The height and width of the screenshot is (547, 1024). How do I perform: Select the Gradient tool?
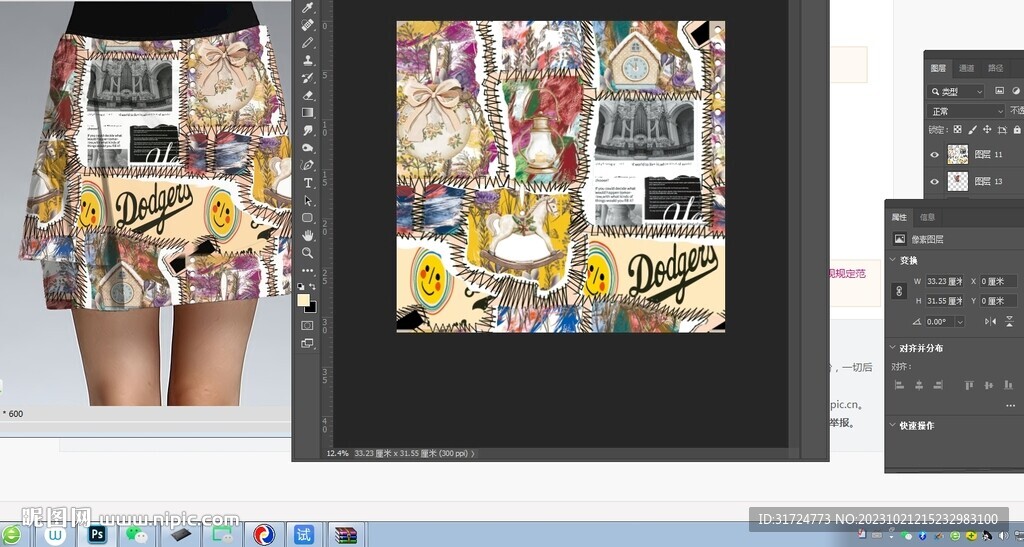click(x=308, y=113)
